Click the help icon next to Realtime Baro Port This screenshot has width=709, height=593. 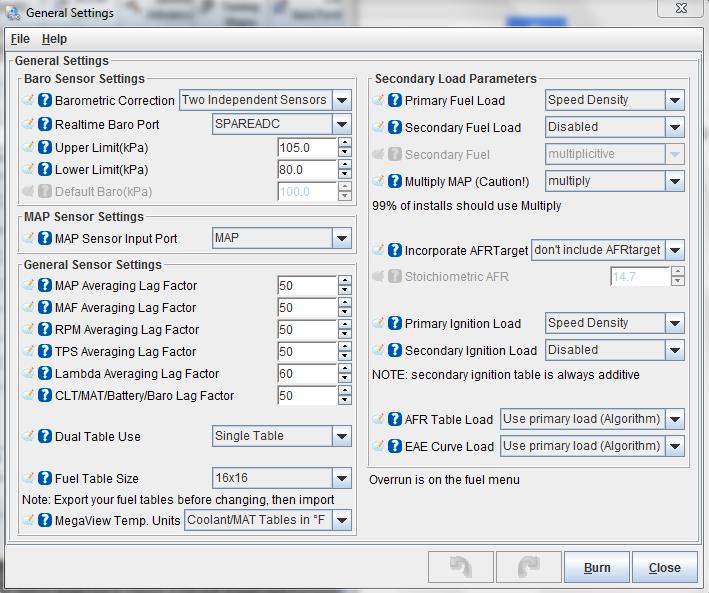pyautogui.click(x=45, y=125)
